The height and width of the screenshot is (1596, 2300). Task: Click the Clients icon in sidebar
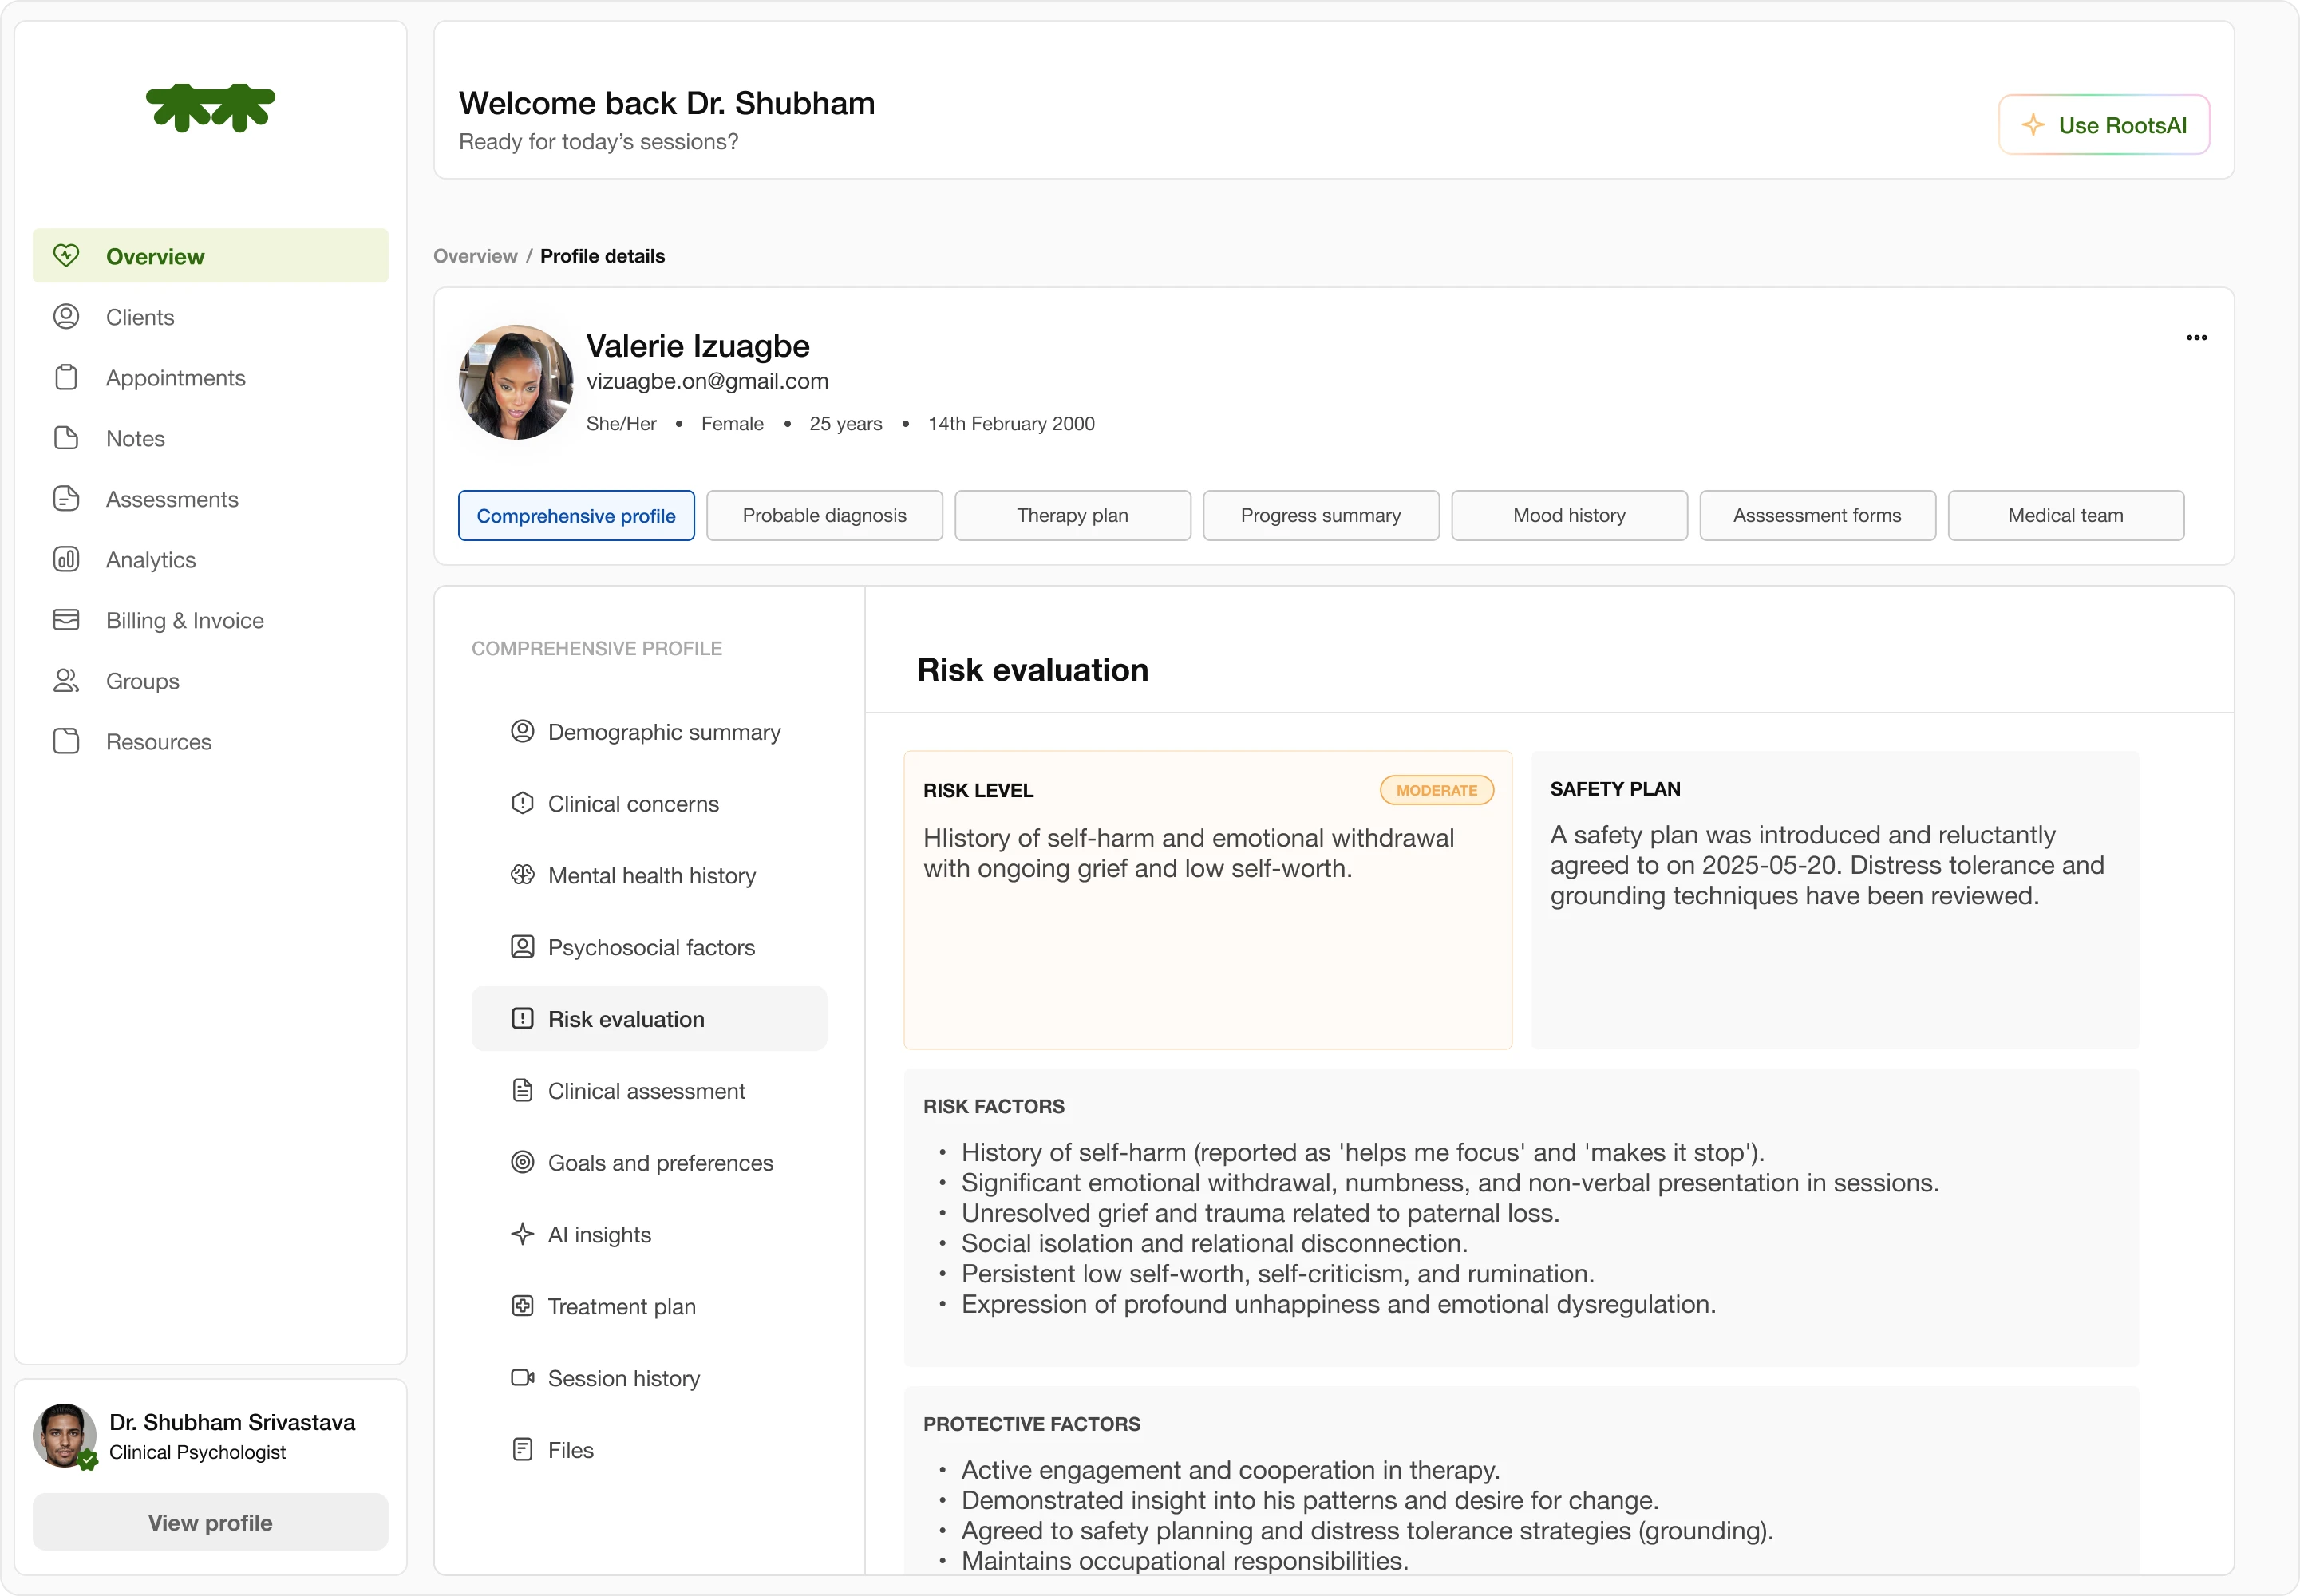pyautogui.click(x=66, y=317)
